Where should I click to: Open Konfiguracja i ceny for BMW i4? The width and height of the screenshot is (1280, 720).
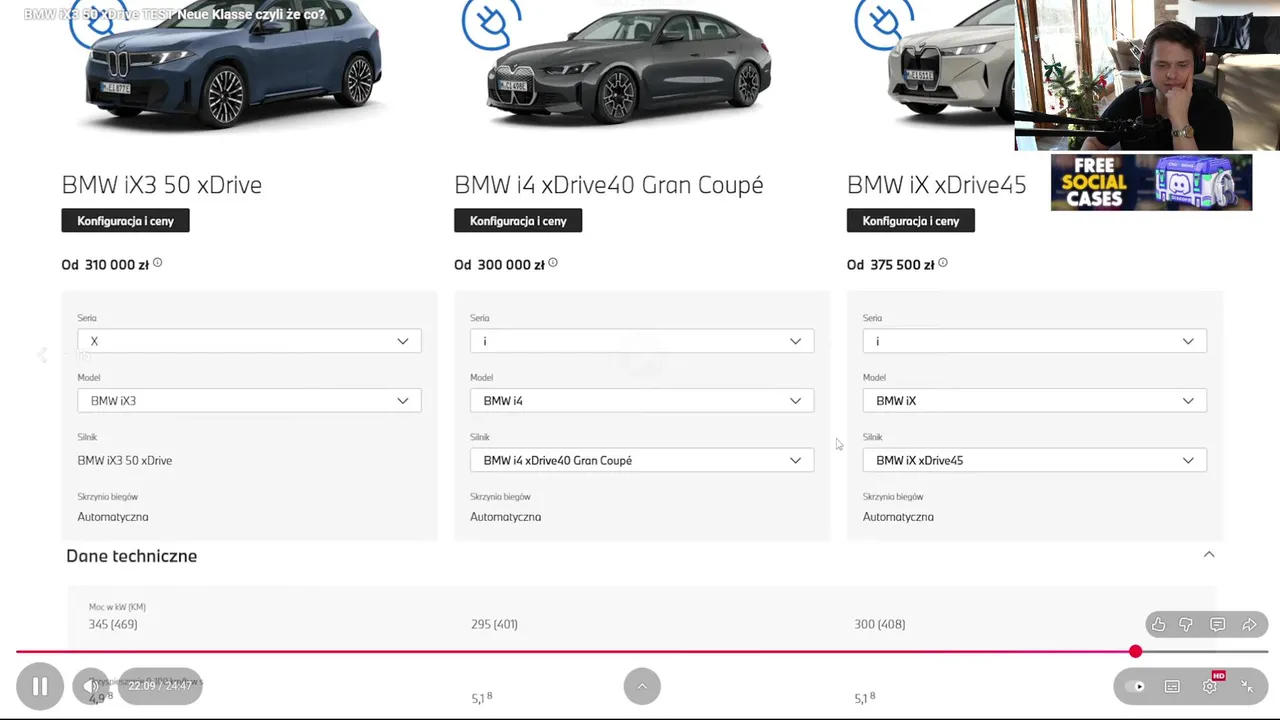[x=518, y=221]
